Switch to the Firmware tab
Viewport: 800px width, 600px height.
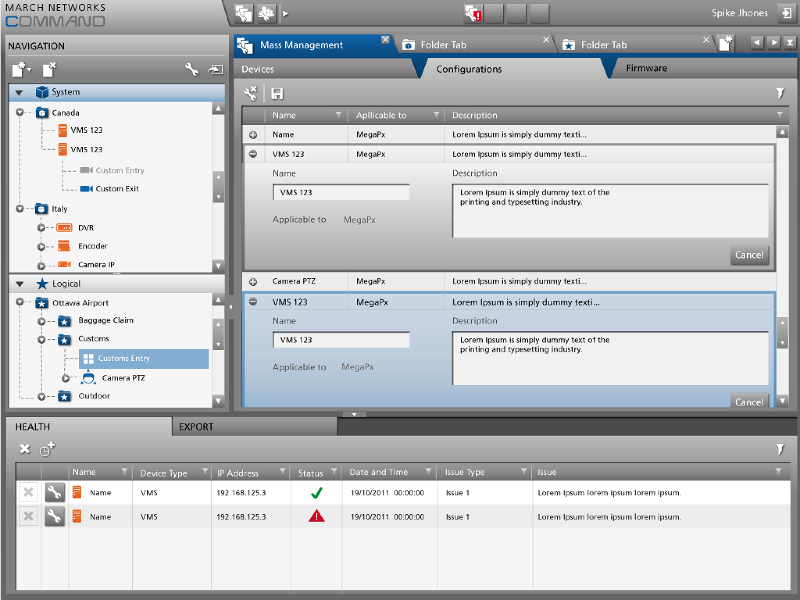click(646, 68)
